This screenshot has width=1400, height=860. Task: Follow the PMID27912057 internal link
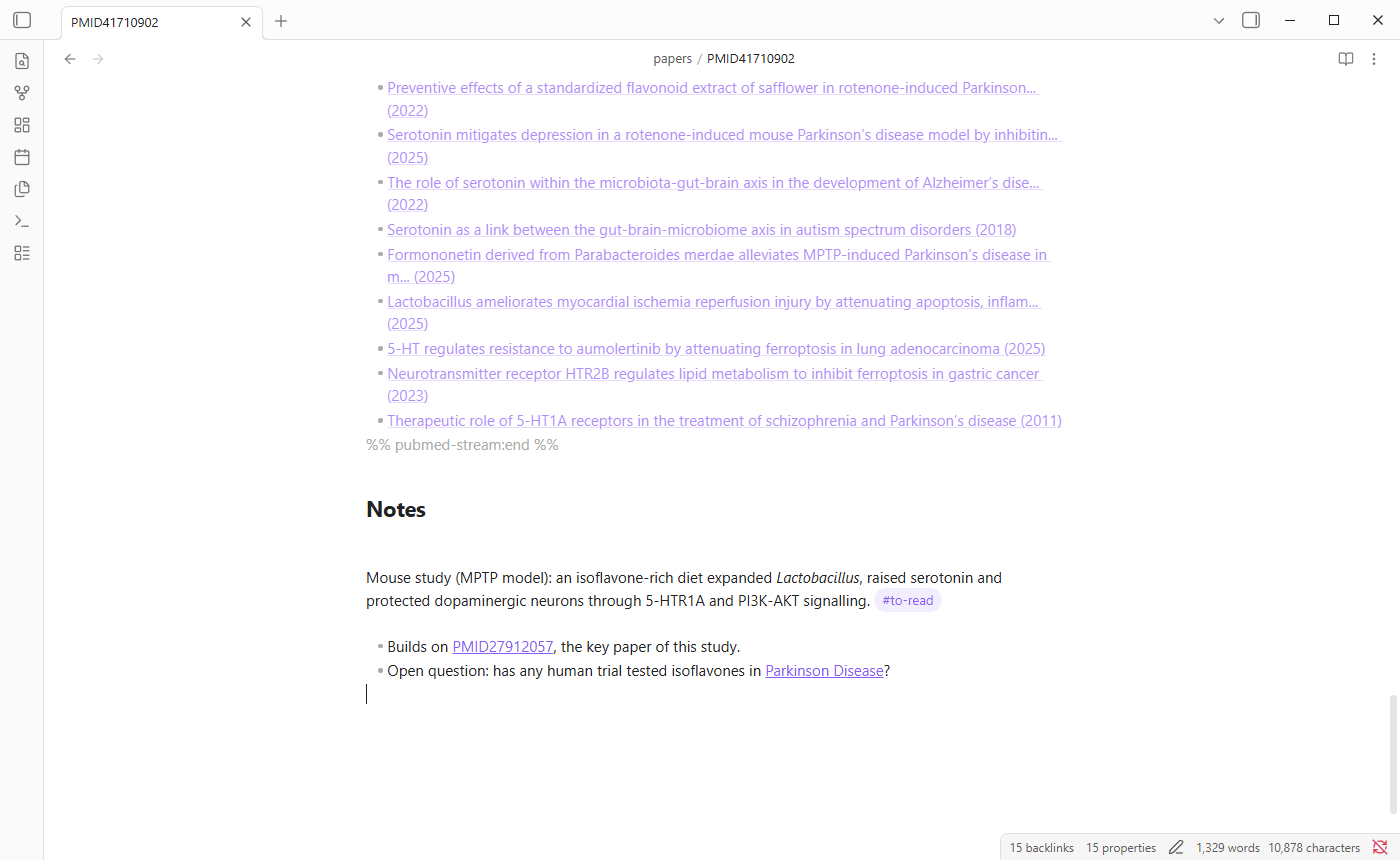(503, 647)
